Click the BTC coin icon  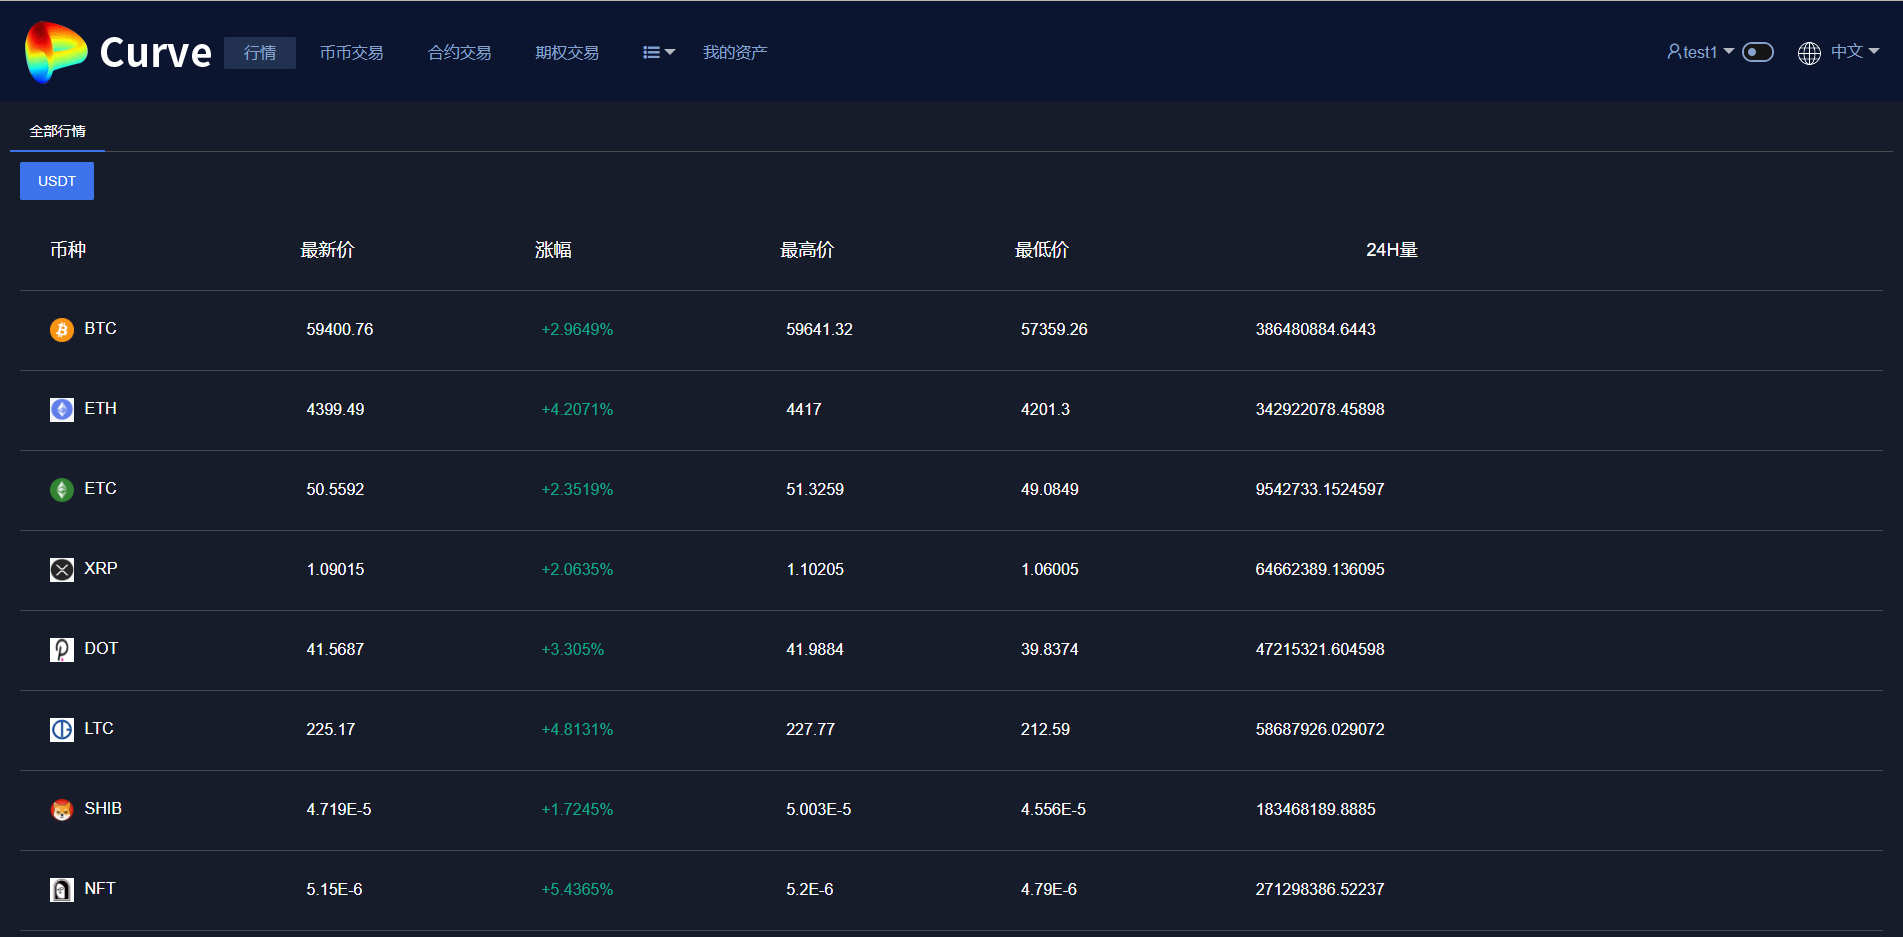[x=62, y=330]
